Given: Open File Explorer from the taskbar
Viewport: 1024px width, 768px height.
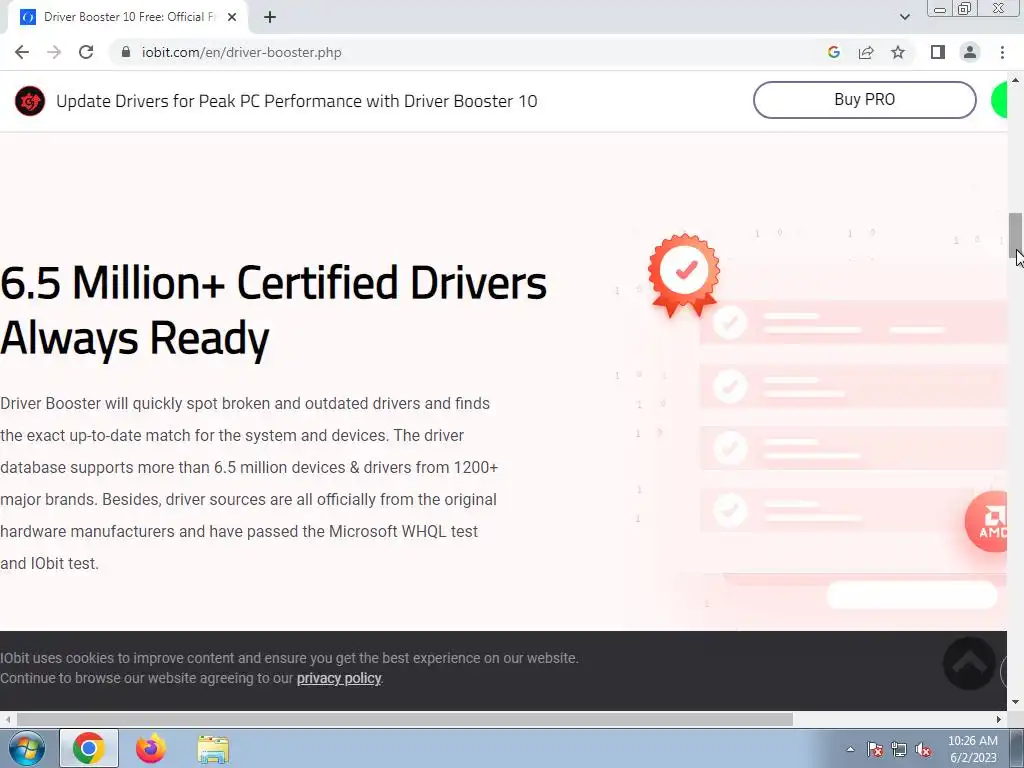Looking at the screenshot, I should tap(213, 748).
